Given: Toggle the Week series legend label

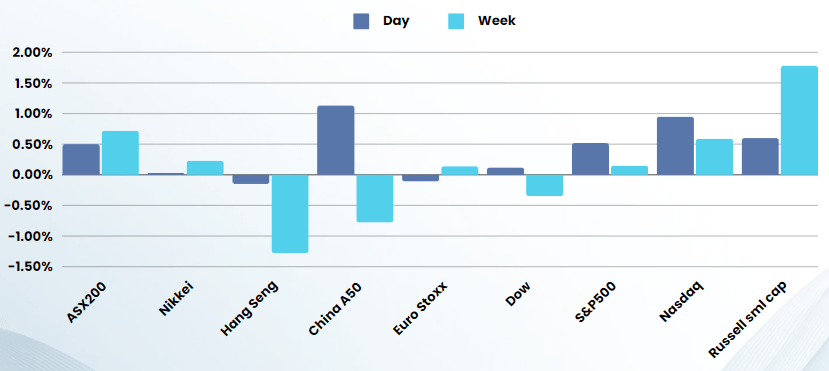Looking at the screenshot, I should tap(497, 21).
